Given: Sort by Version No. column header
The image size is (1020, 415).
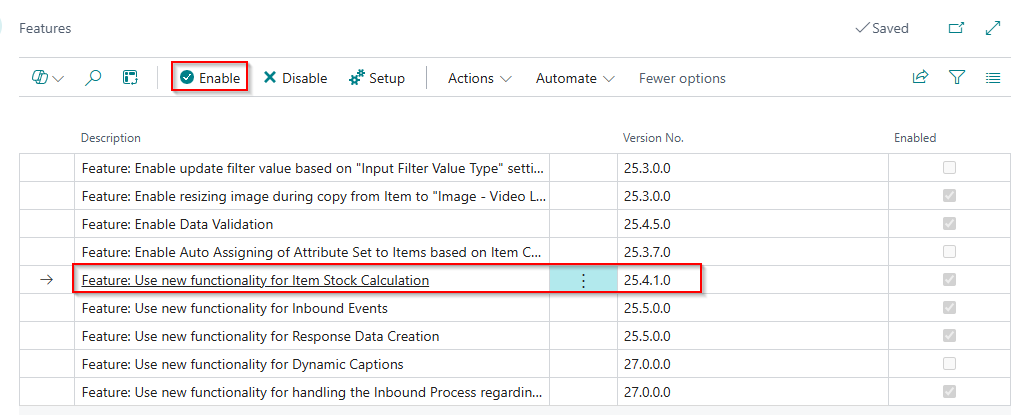Looking at the screenshot, I should pyautogui.click(x=653, y=138).
